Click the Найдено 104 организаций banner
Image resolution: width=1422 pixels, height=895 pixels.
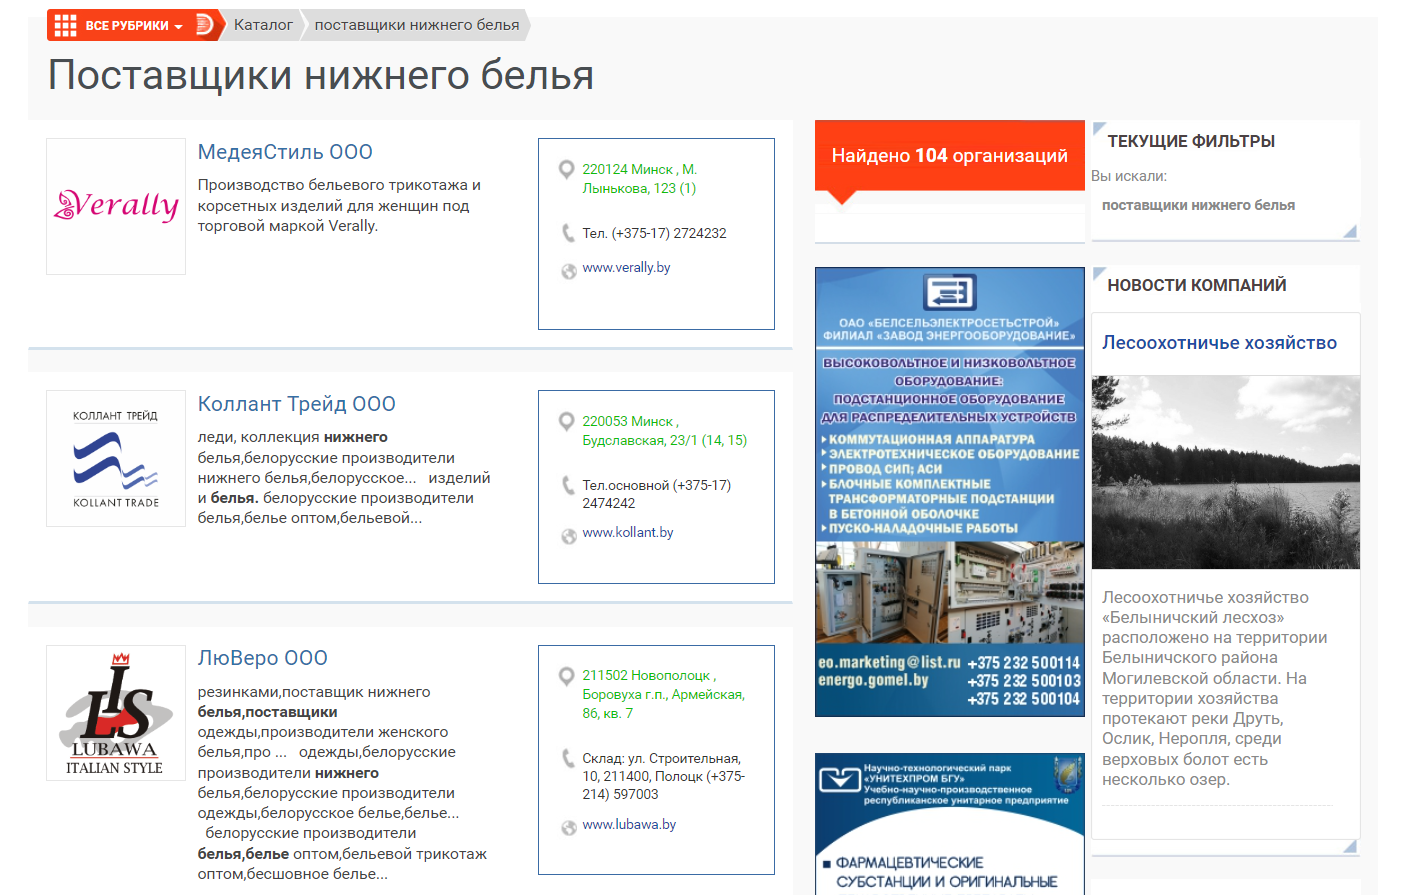[950, 156]
